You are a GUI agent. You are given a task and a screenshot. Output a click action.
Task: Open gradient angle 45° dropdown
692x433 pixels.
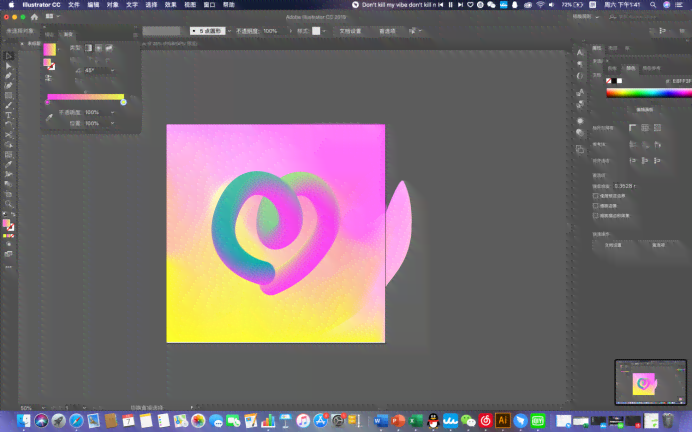click(x=113, y=71)
